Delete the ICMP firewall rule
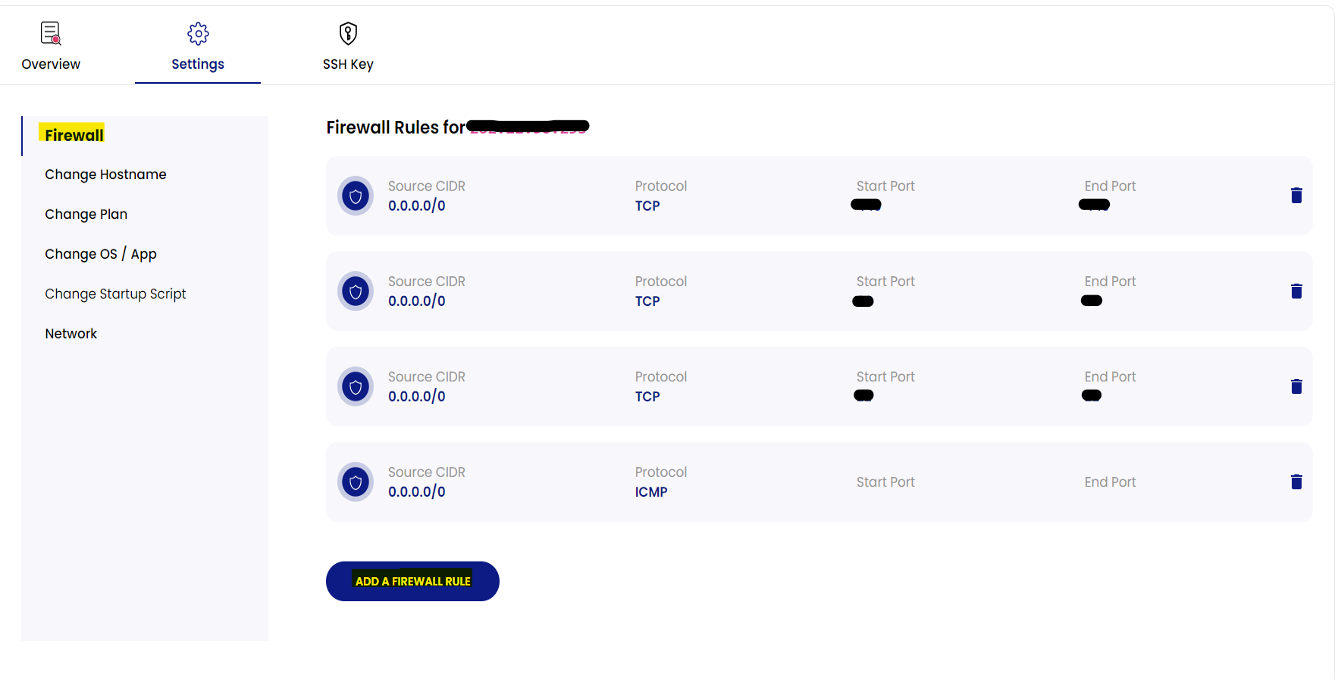Screen dimensions: 1338x680 coord(1296,482)
